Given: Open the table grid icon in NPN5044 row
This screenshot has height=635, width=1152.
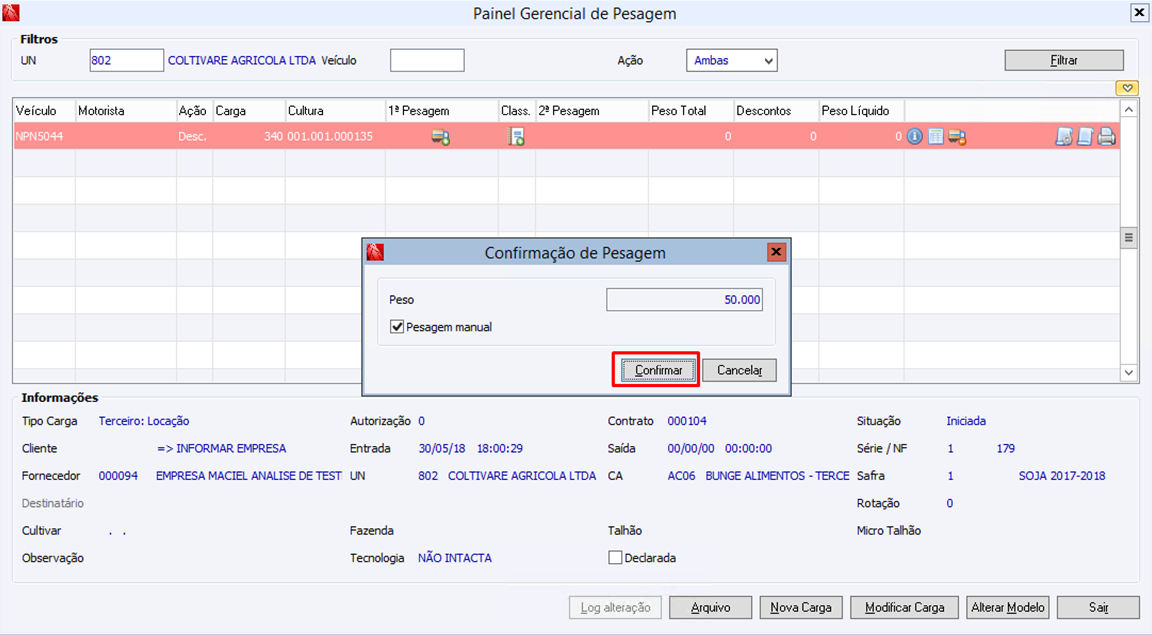Looking at the screenshot, I should [935, 137].
